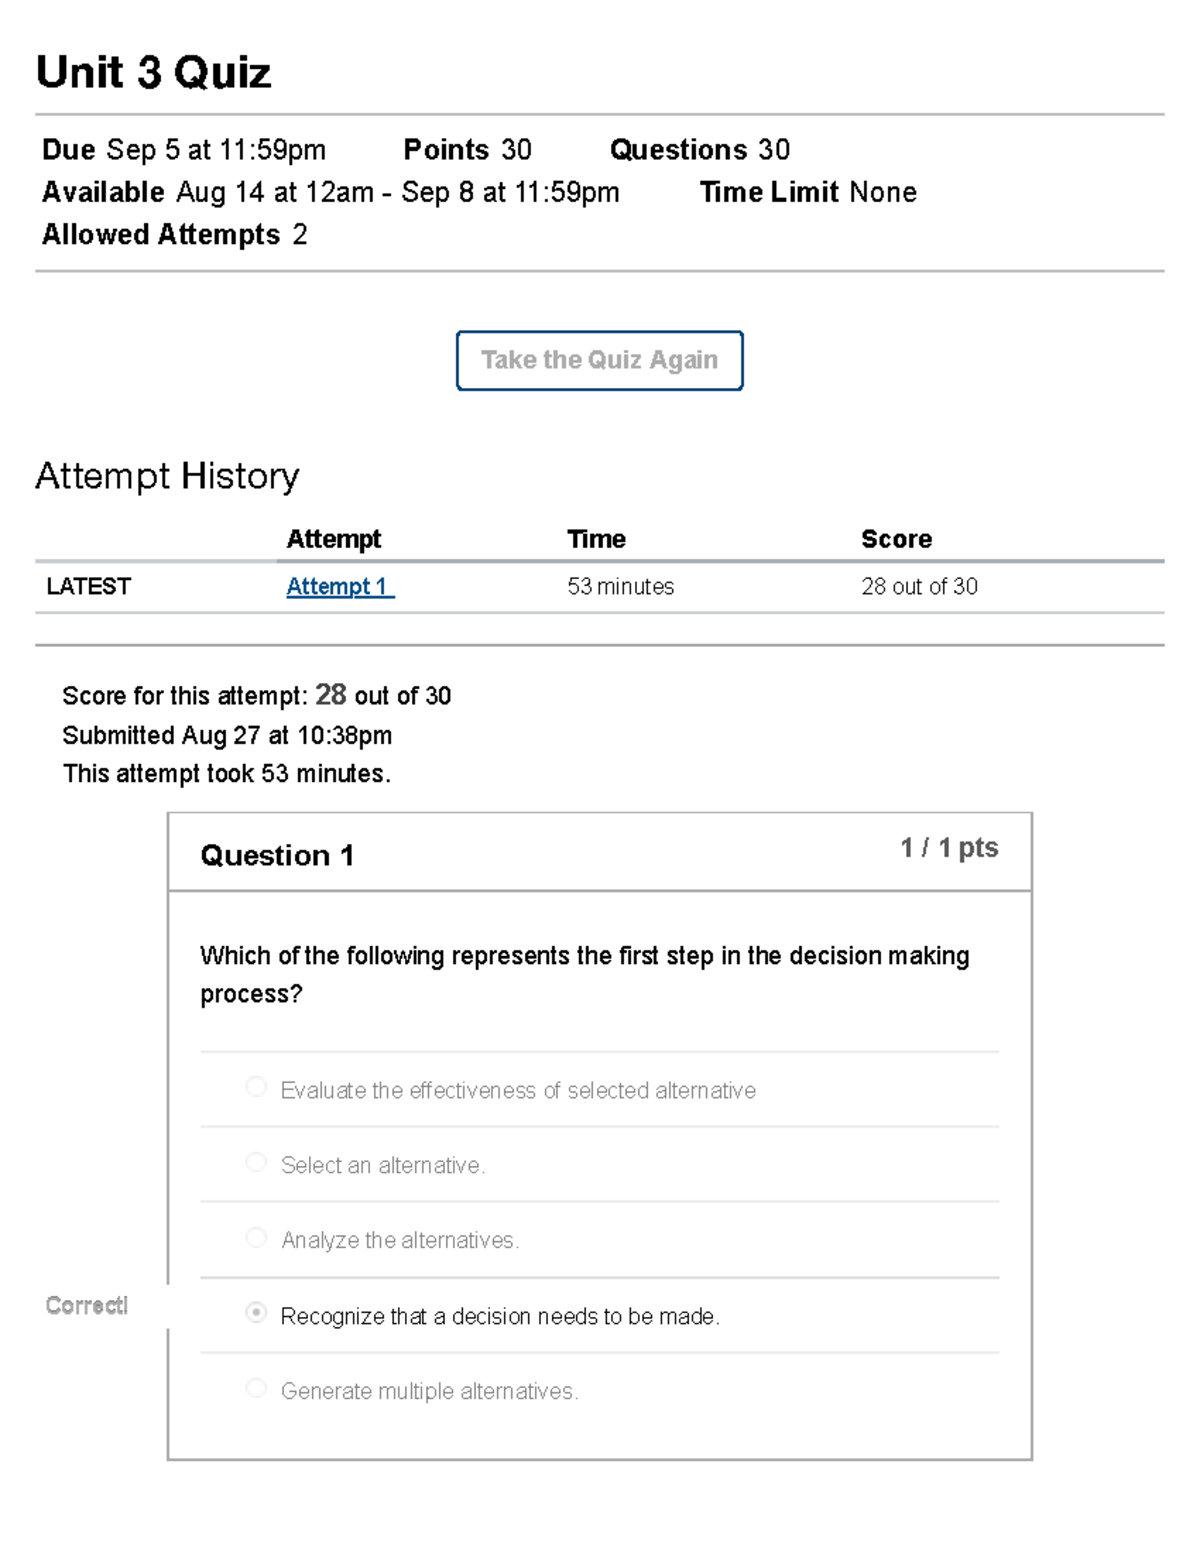The image size is (1200, 1553).
Task: Pick the Analyze the alternatives radio button
Action: [x=256, y=1238]
